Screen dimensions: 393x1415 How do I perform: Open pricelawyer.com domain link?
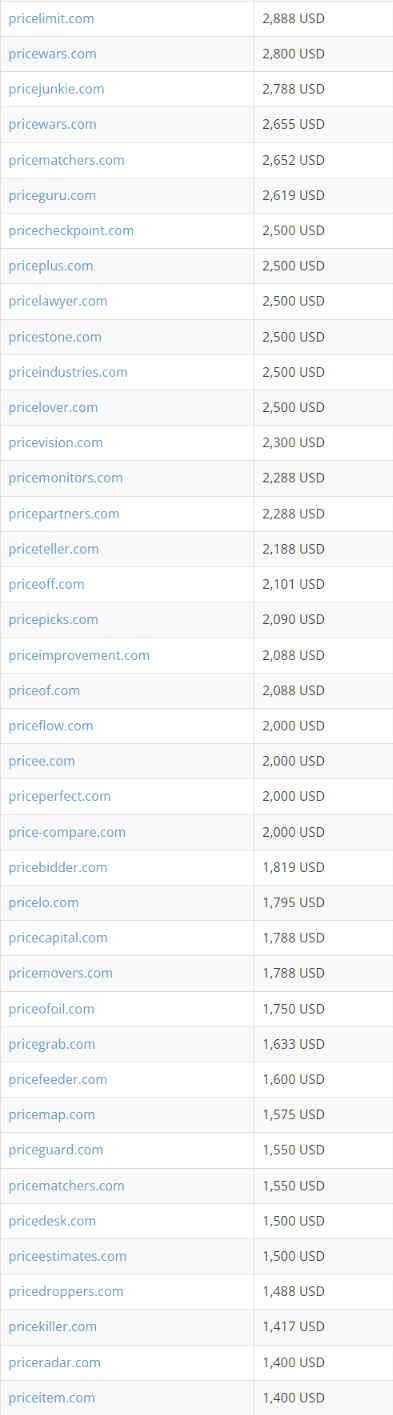(x=58, y=301)
